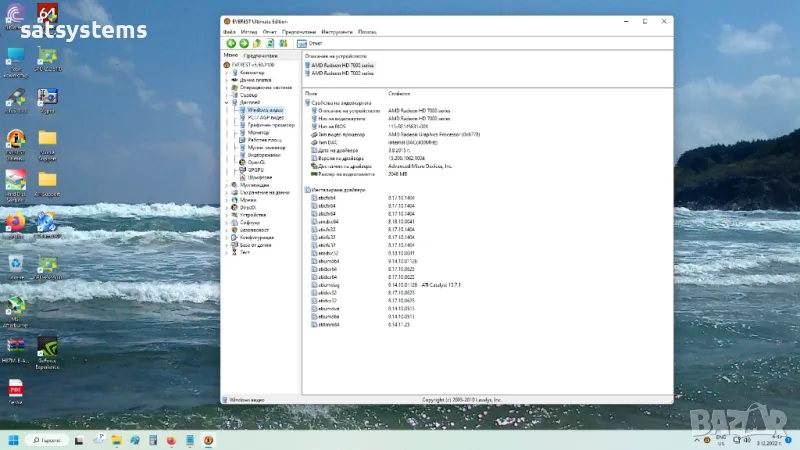Expand the Computer (Компютър) tree node
800x450 pixels.
(x=227, y=72)
